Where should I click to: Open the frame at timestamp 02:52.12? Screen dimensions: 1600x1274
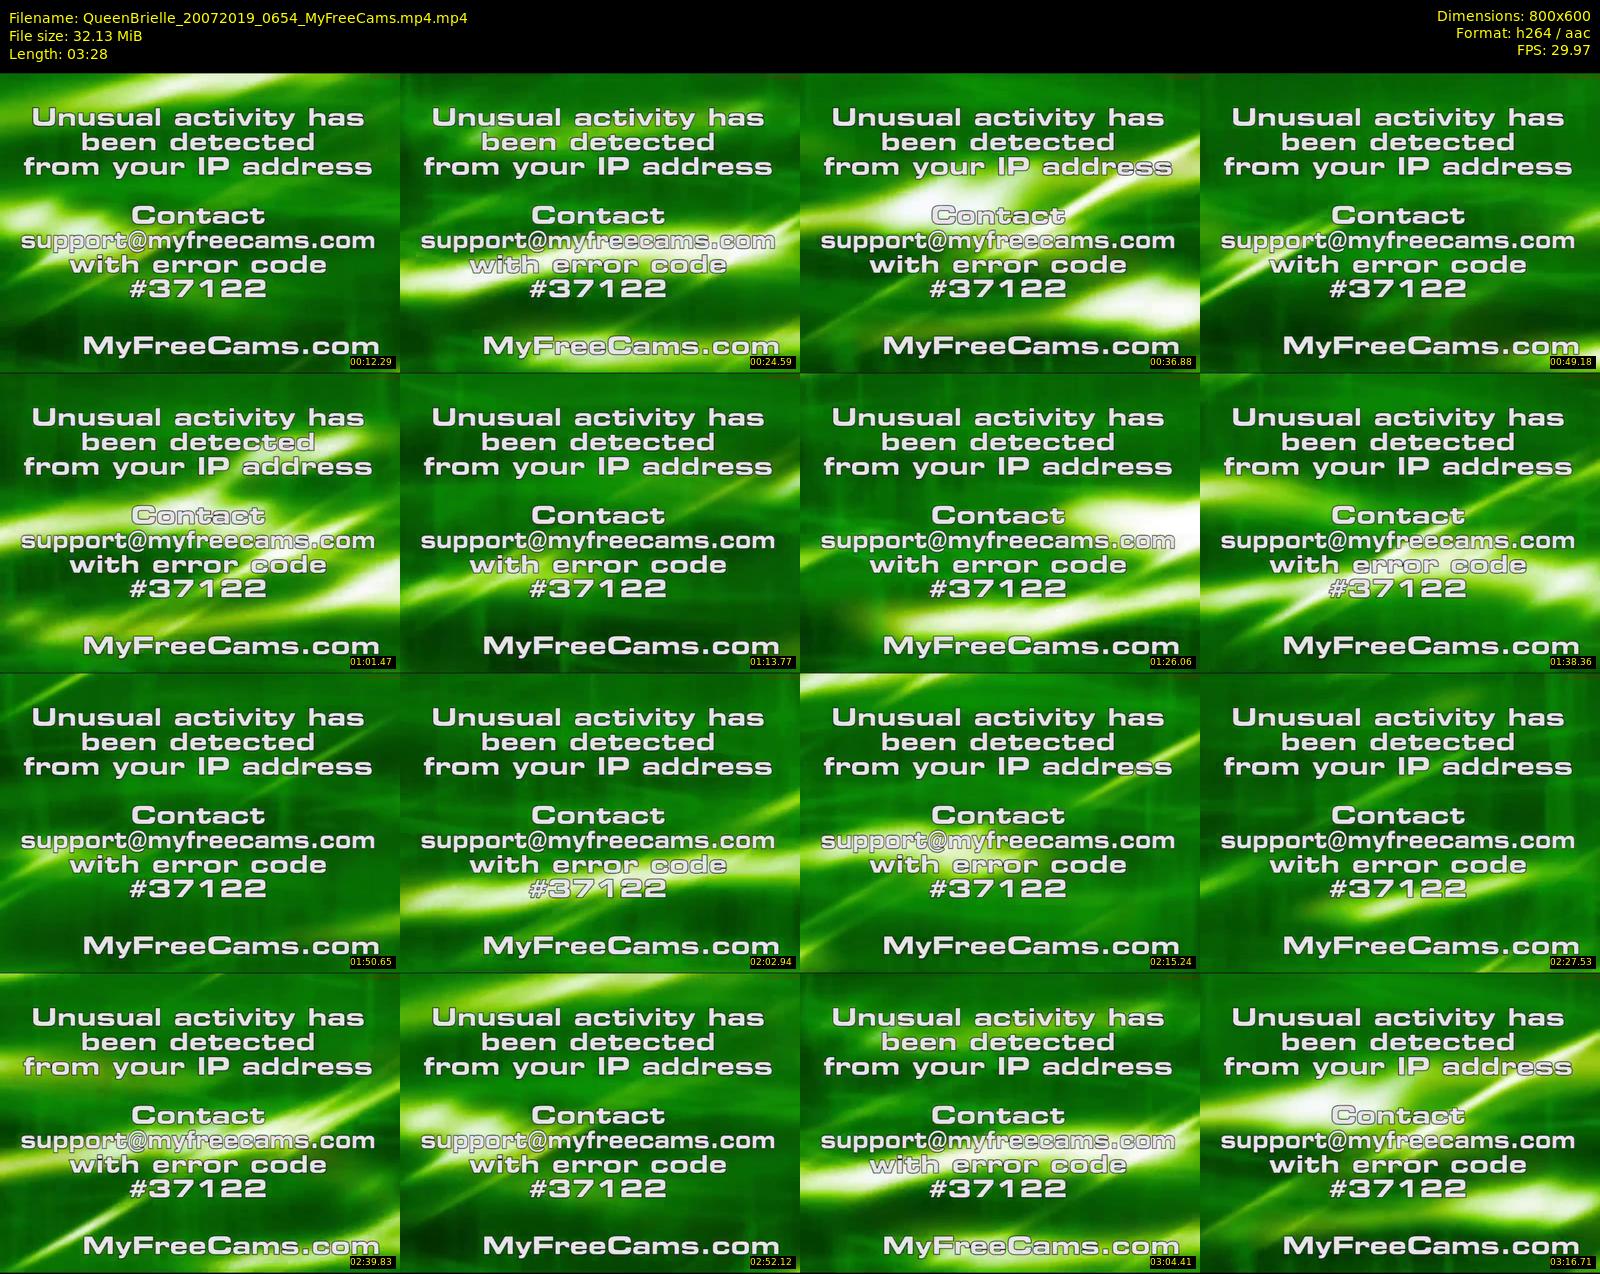tap(600, 1123)
